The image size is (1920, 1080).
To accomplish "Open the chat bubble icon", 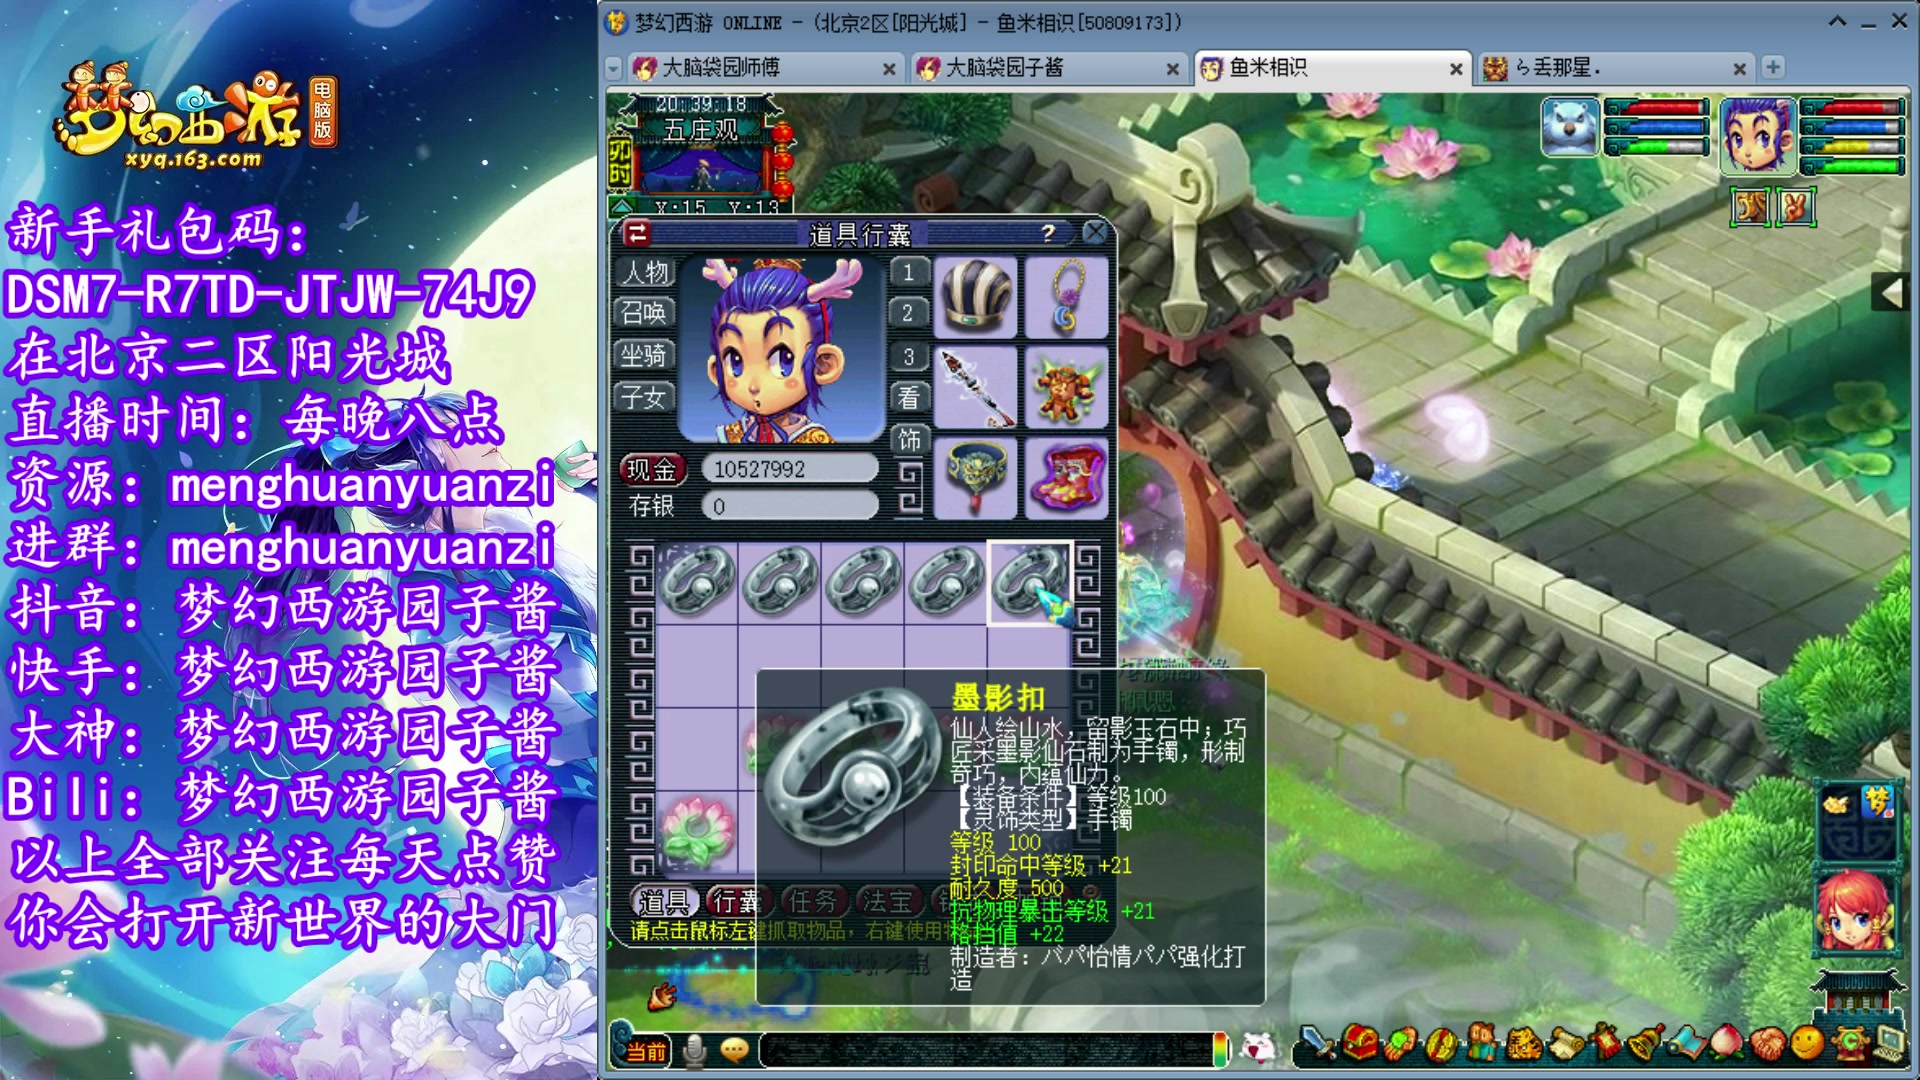I will coord(734,1050).
